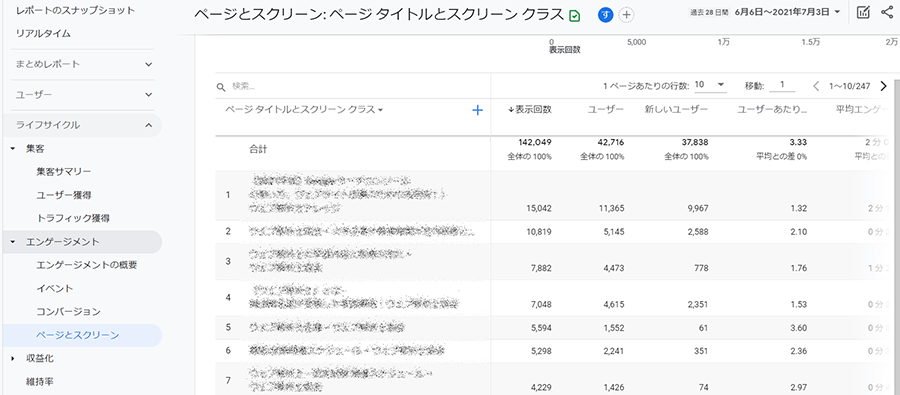Click row 6 views value 5,298

pos(541,351)
